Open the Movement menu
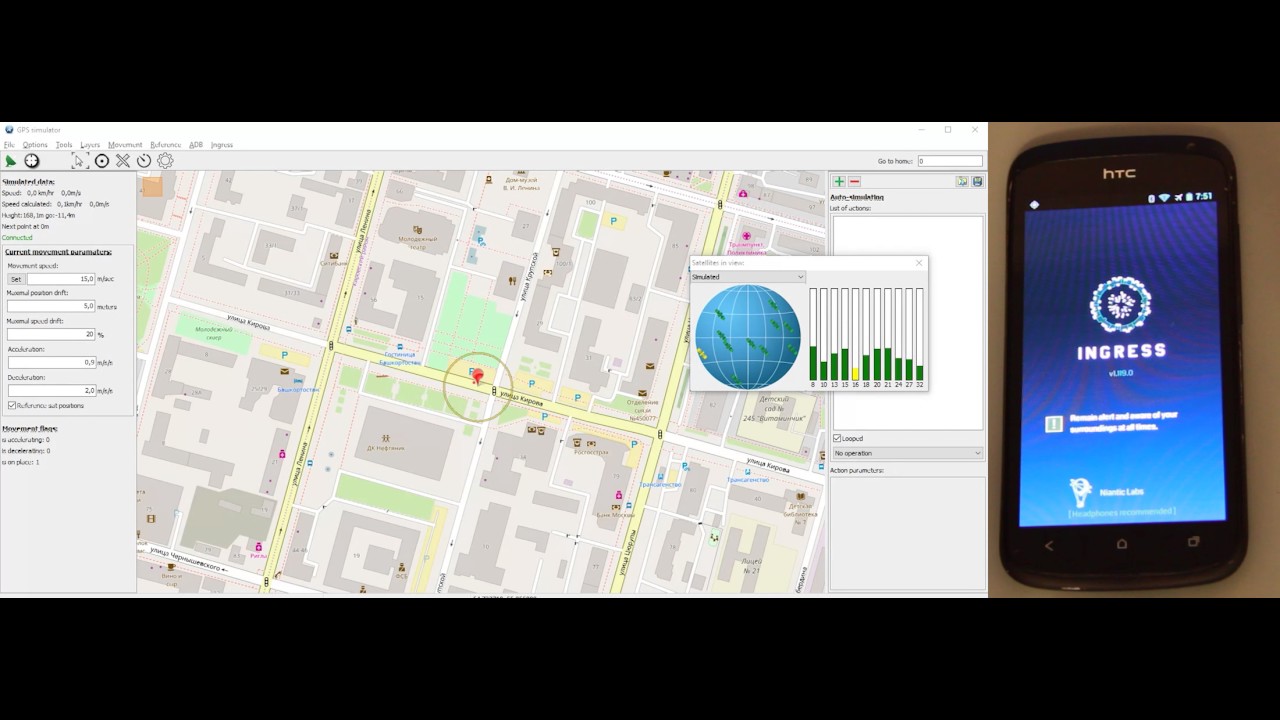 coord(125,145)
